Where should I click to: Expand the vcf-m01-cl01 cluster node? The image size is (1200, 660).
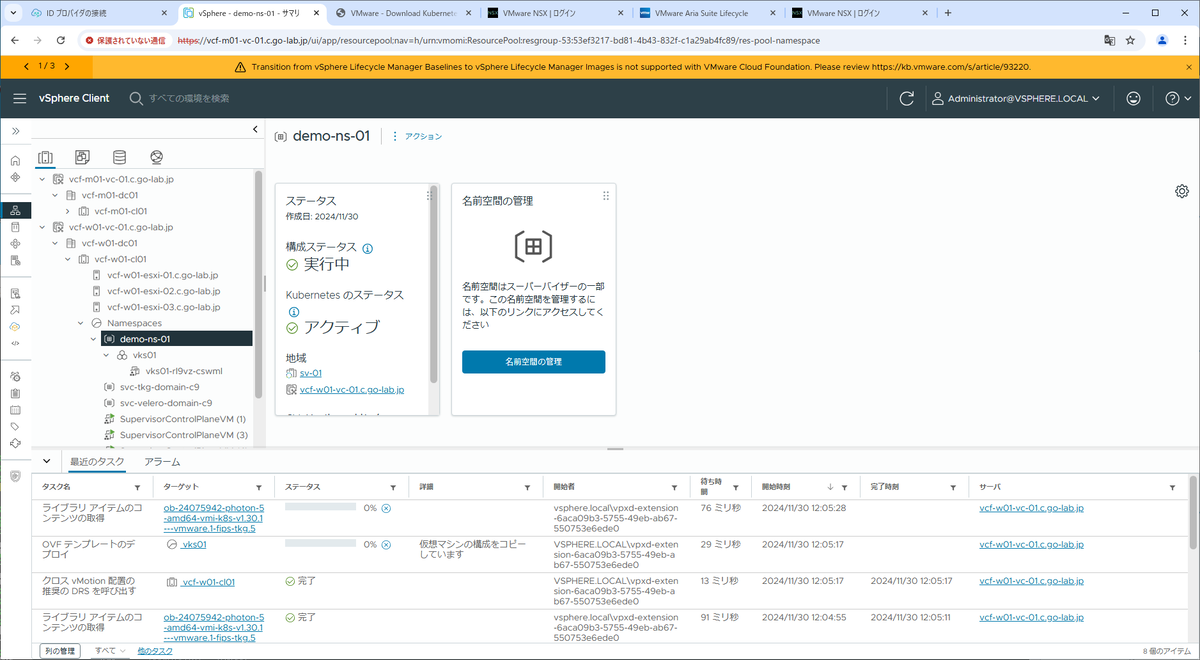[68, 211]
